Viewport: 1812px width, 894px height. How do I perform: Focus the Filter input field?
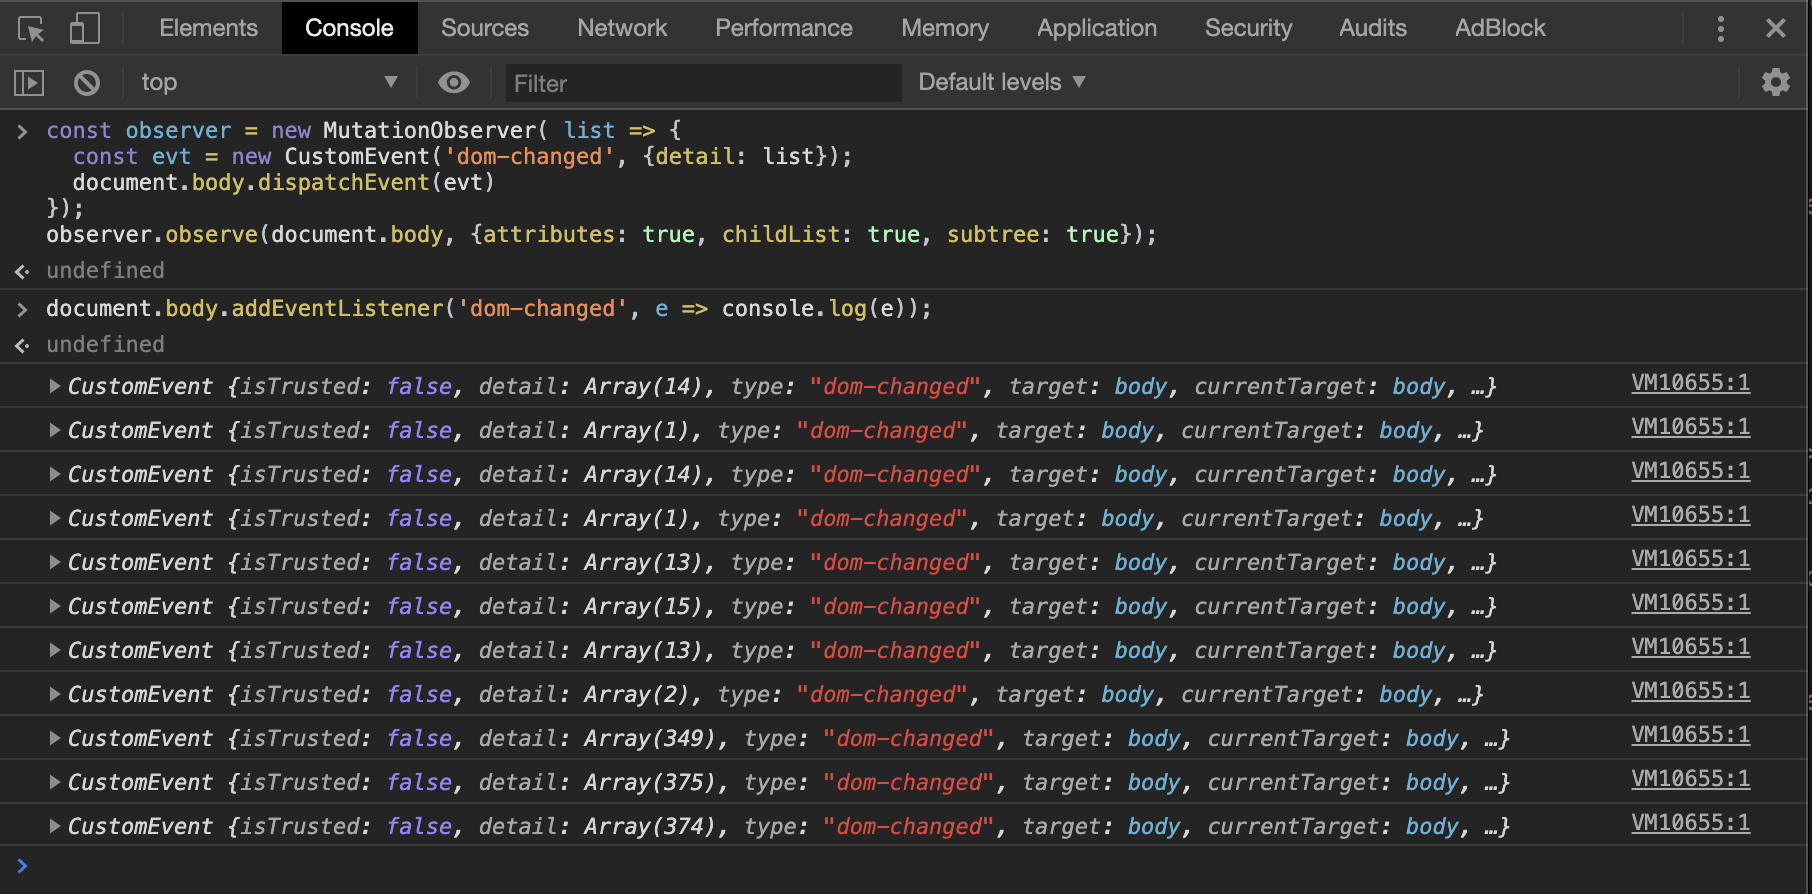704,83
